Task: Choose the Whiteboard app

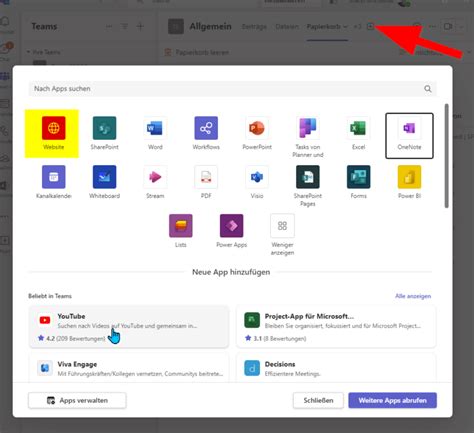Action: (x=104, y=182)
